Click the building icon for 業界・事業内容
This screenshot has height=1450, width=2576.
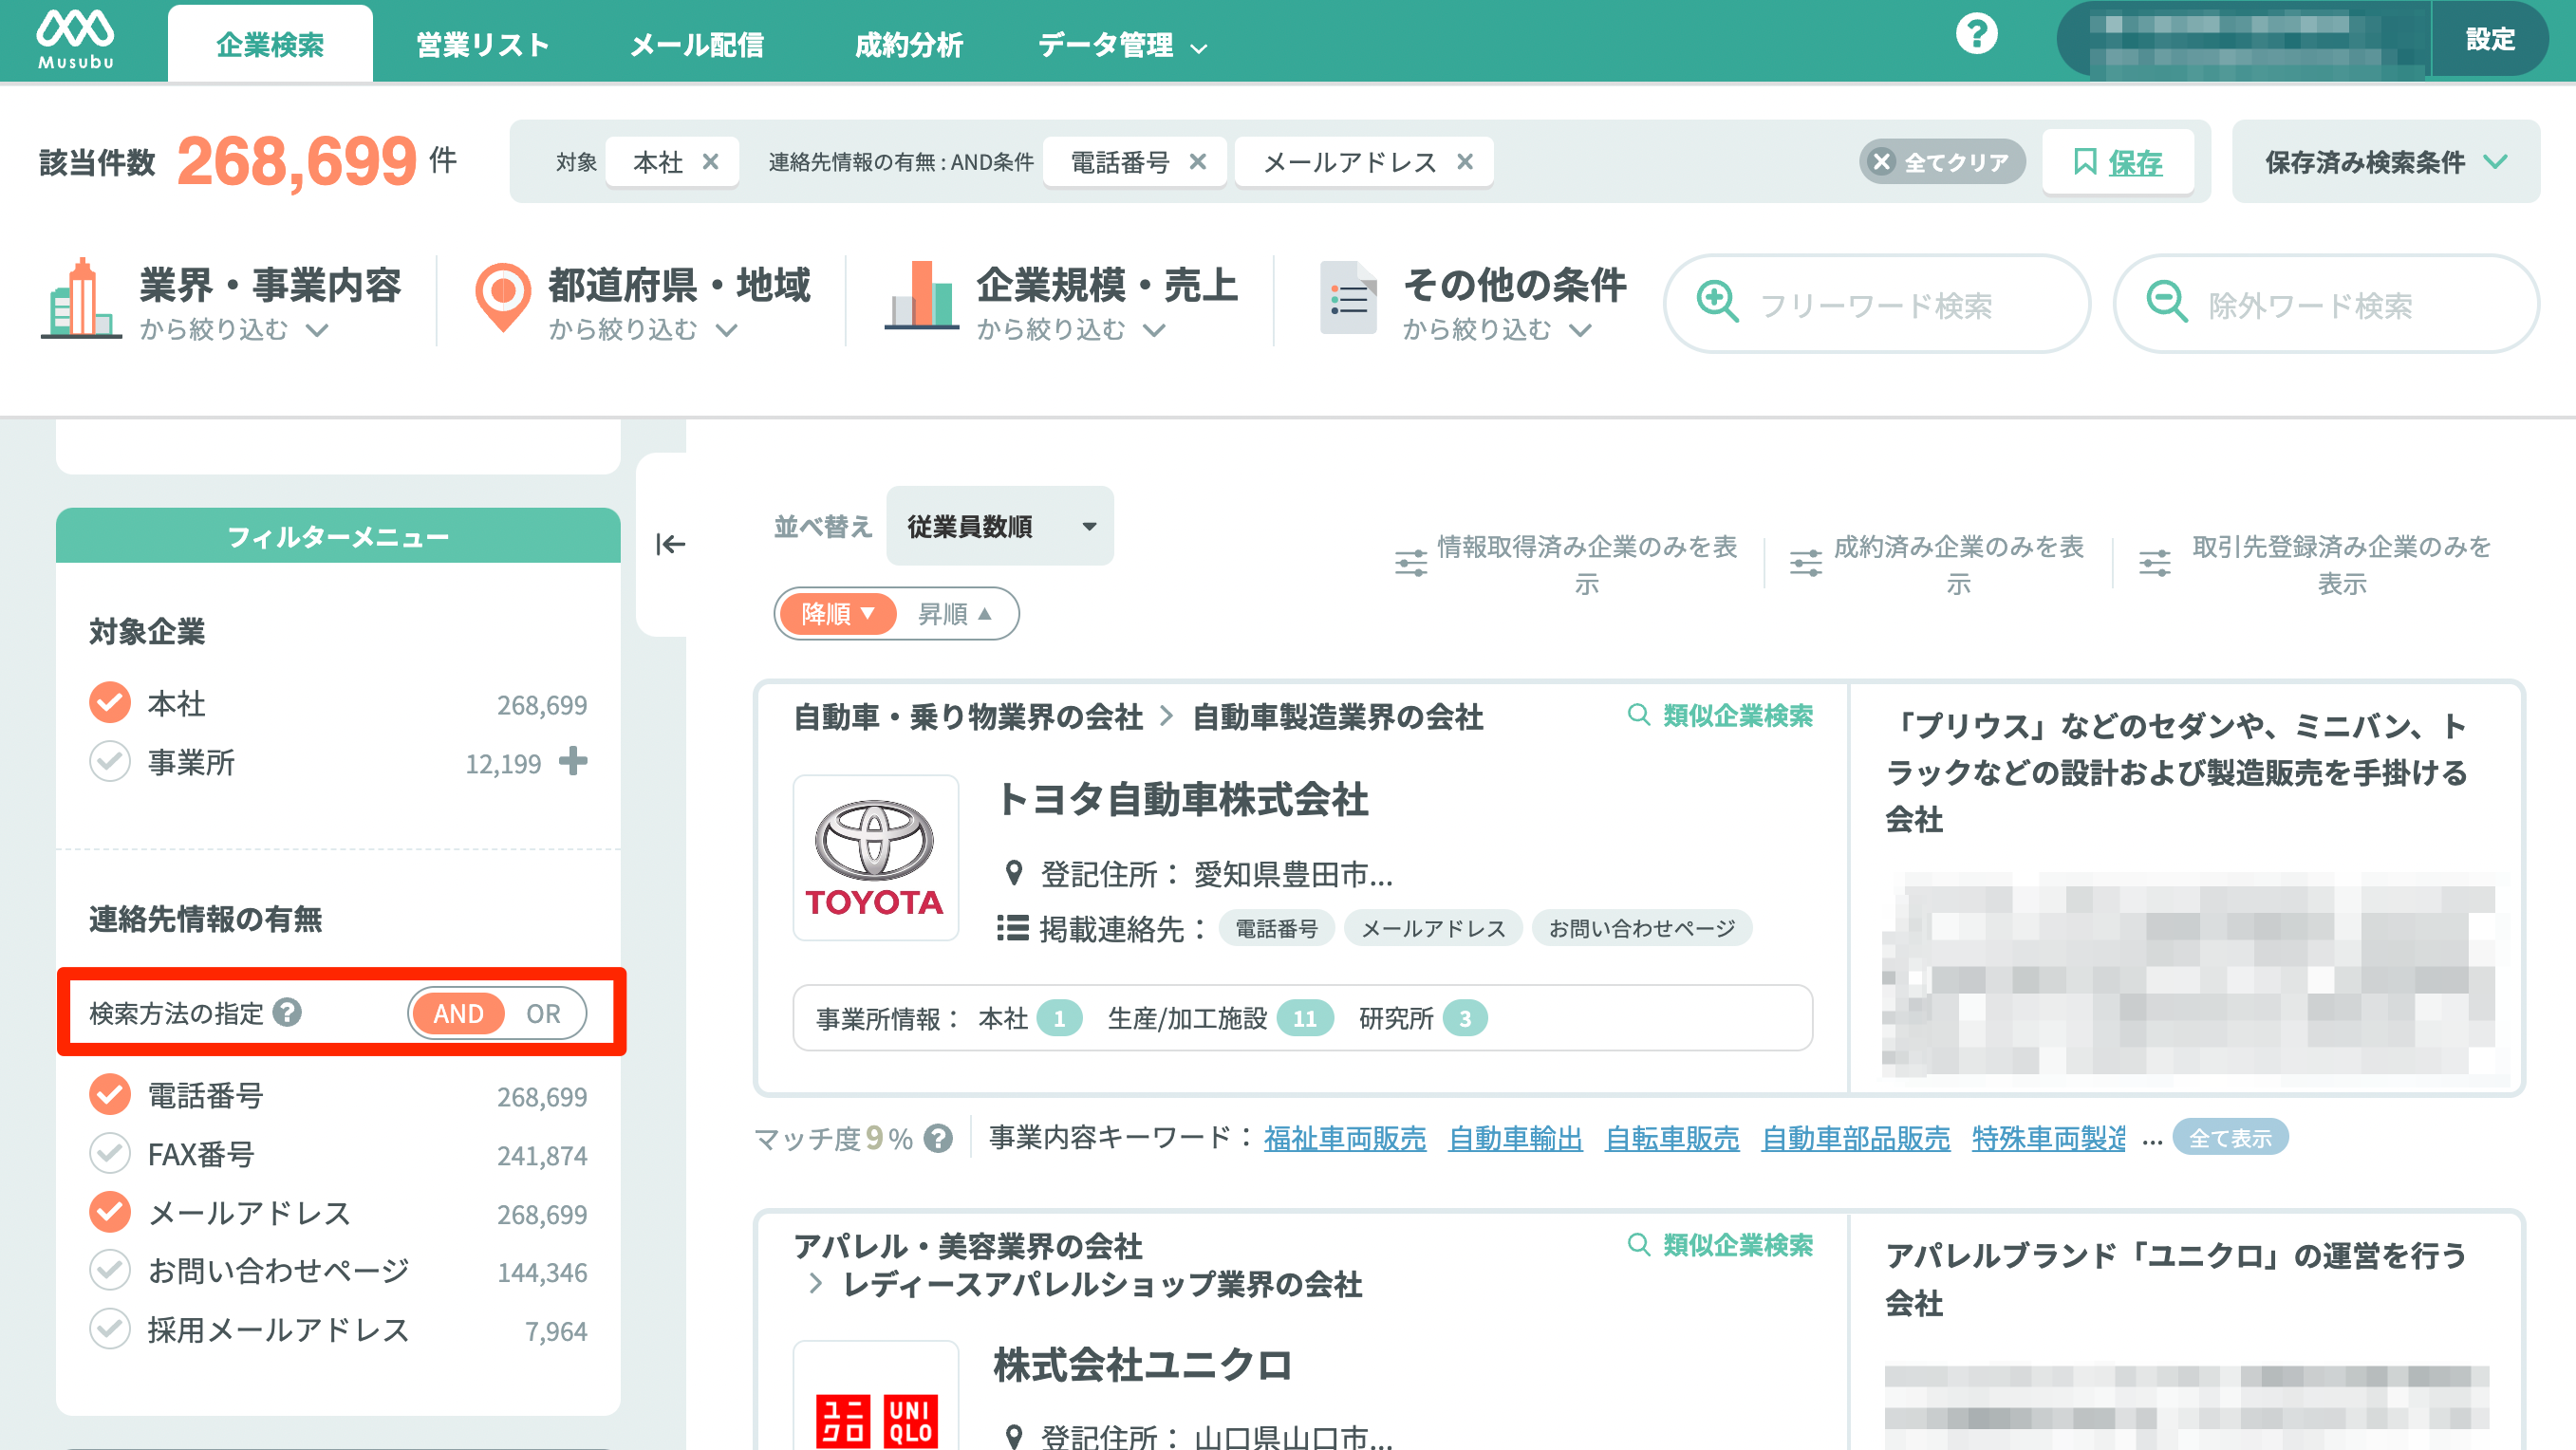pyautogui.click(x=80, y=298)
